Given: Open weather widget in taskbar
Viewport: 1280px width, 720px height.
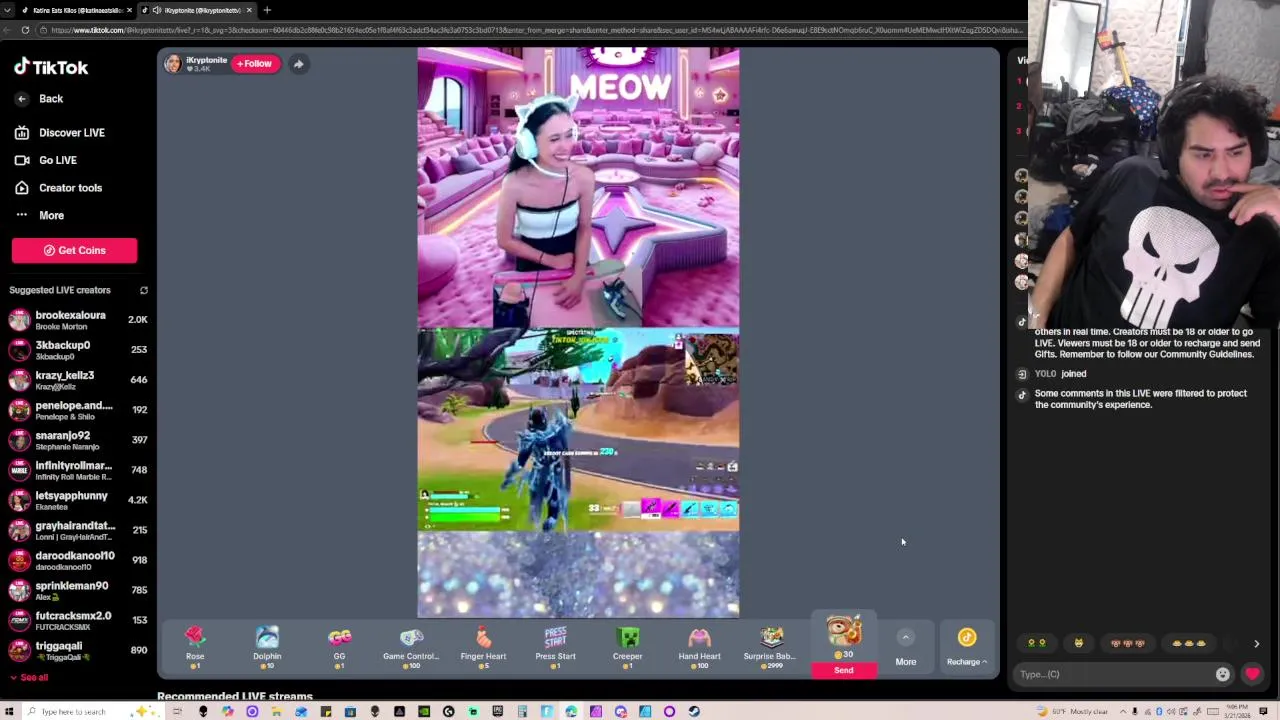Looking at the screenshot, I should tap(1072, 711).
